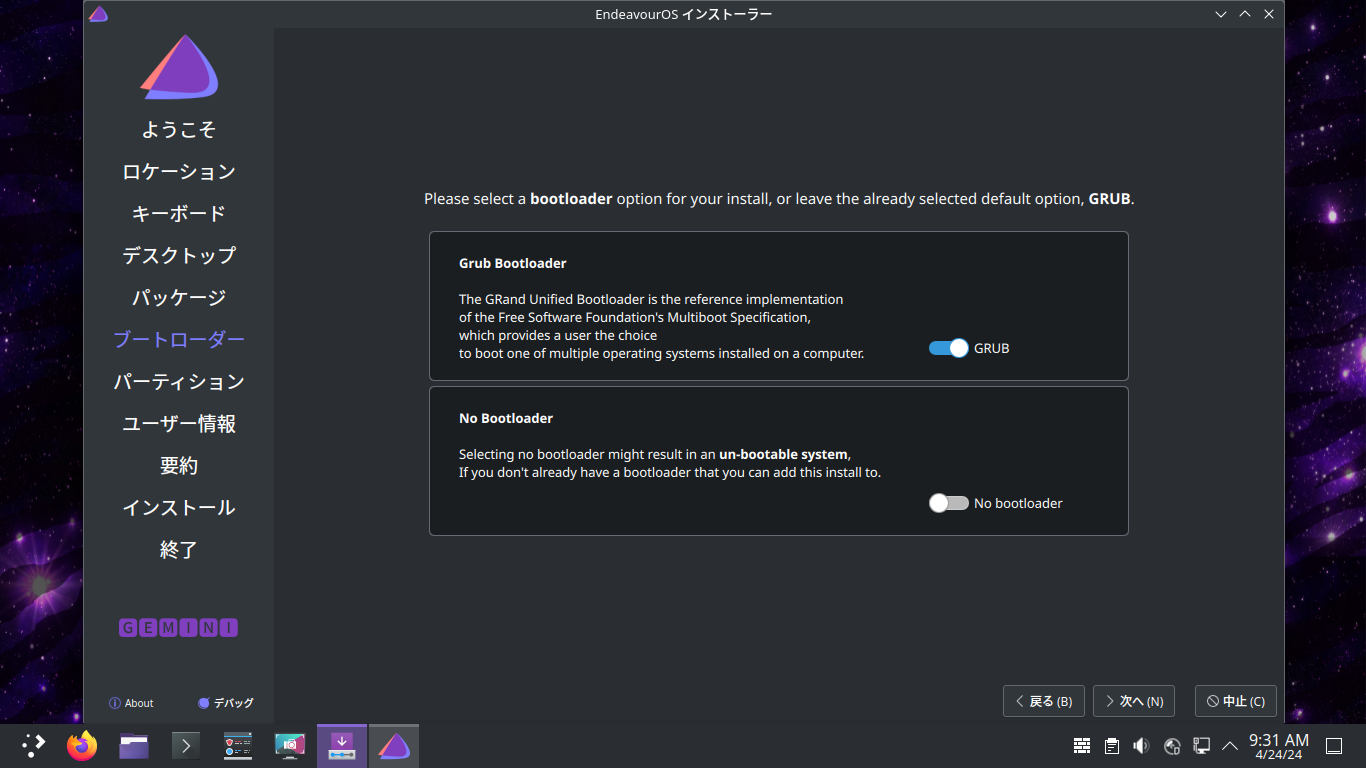Click the No Bootloader option card heading

(506, 418)
